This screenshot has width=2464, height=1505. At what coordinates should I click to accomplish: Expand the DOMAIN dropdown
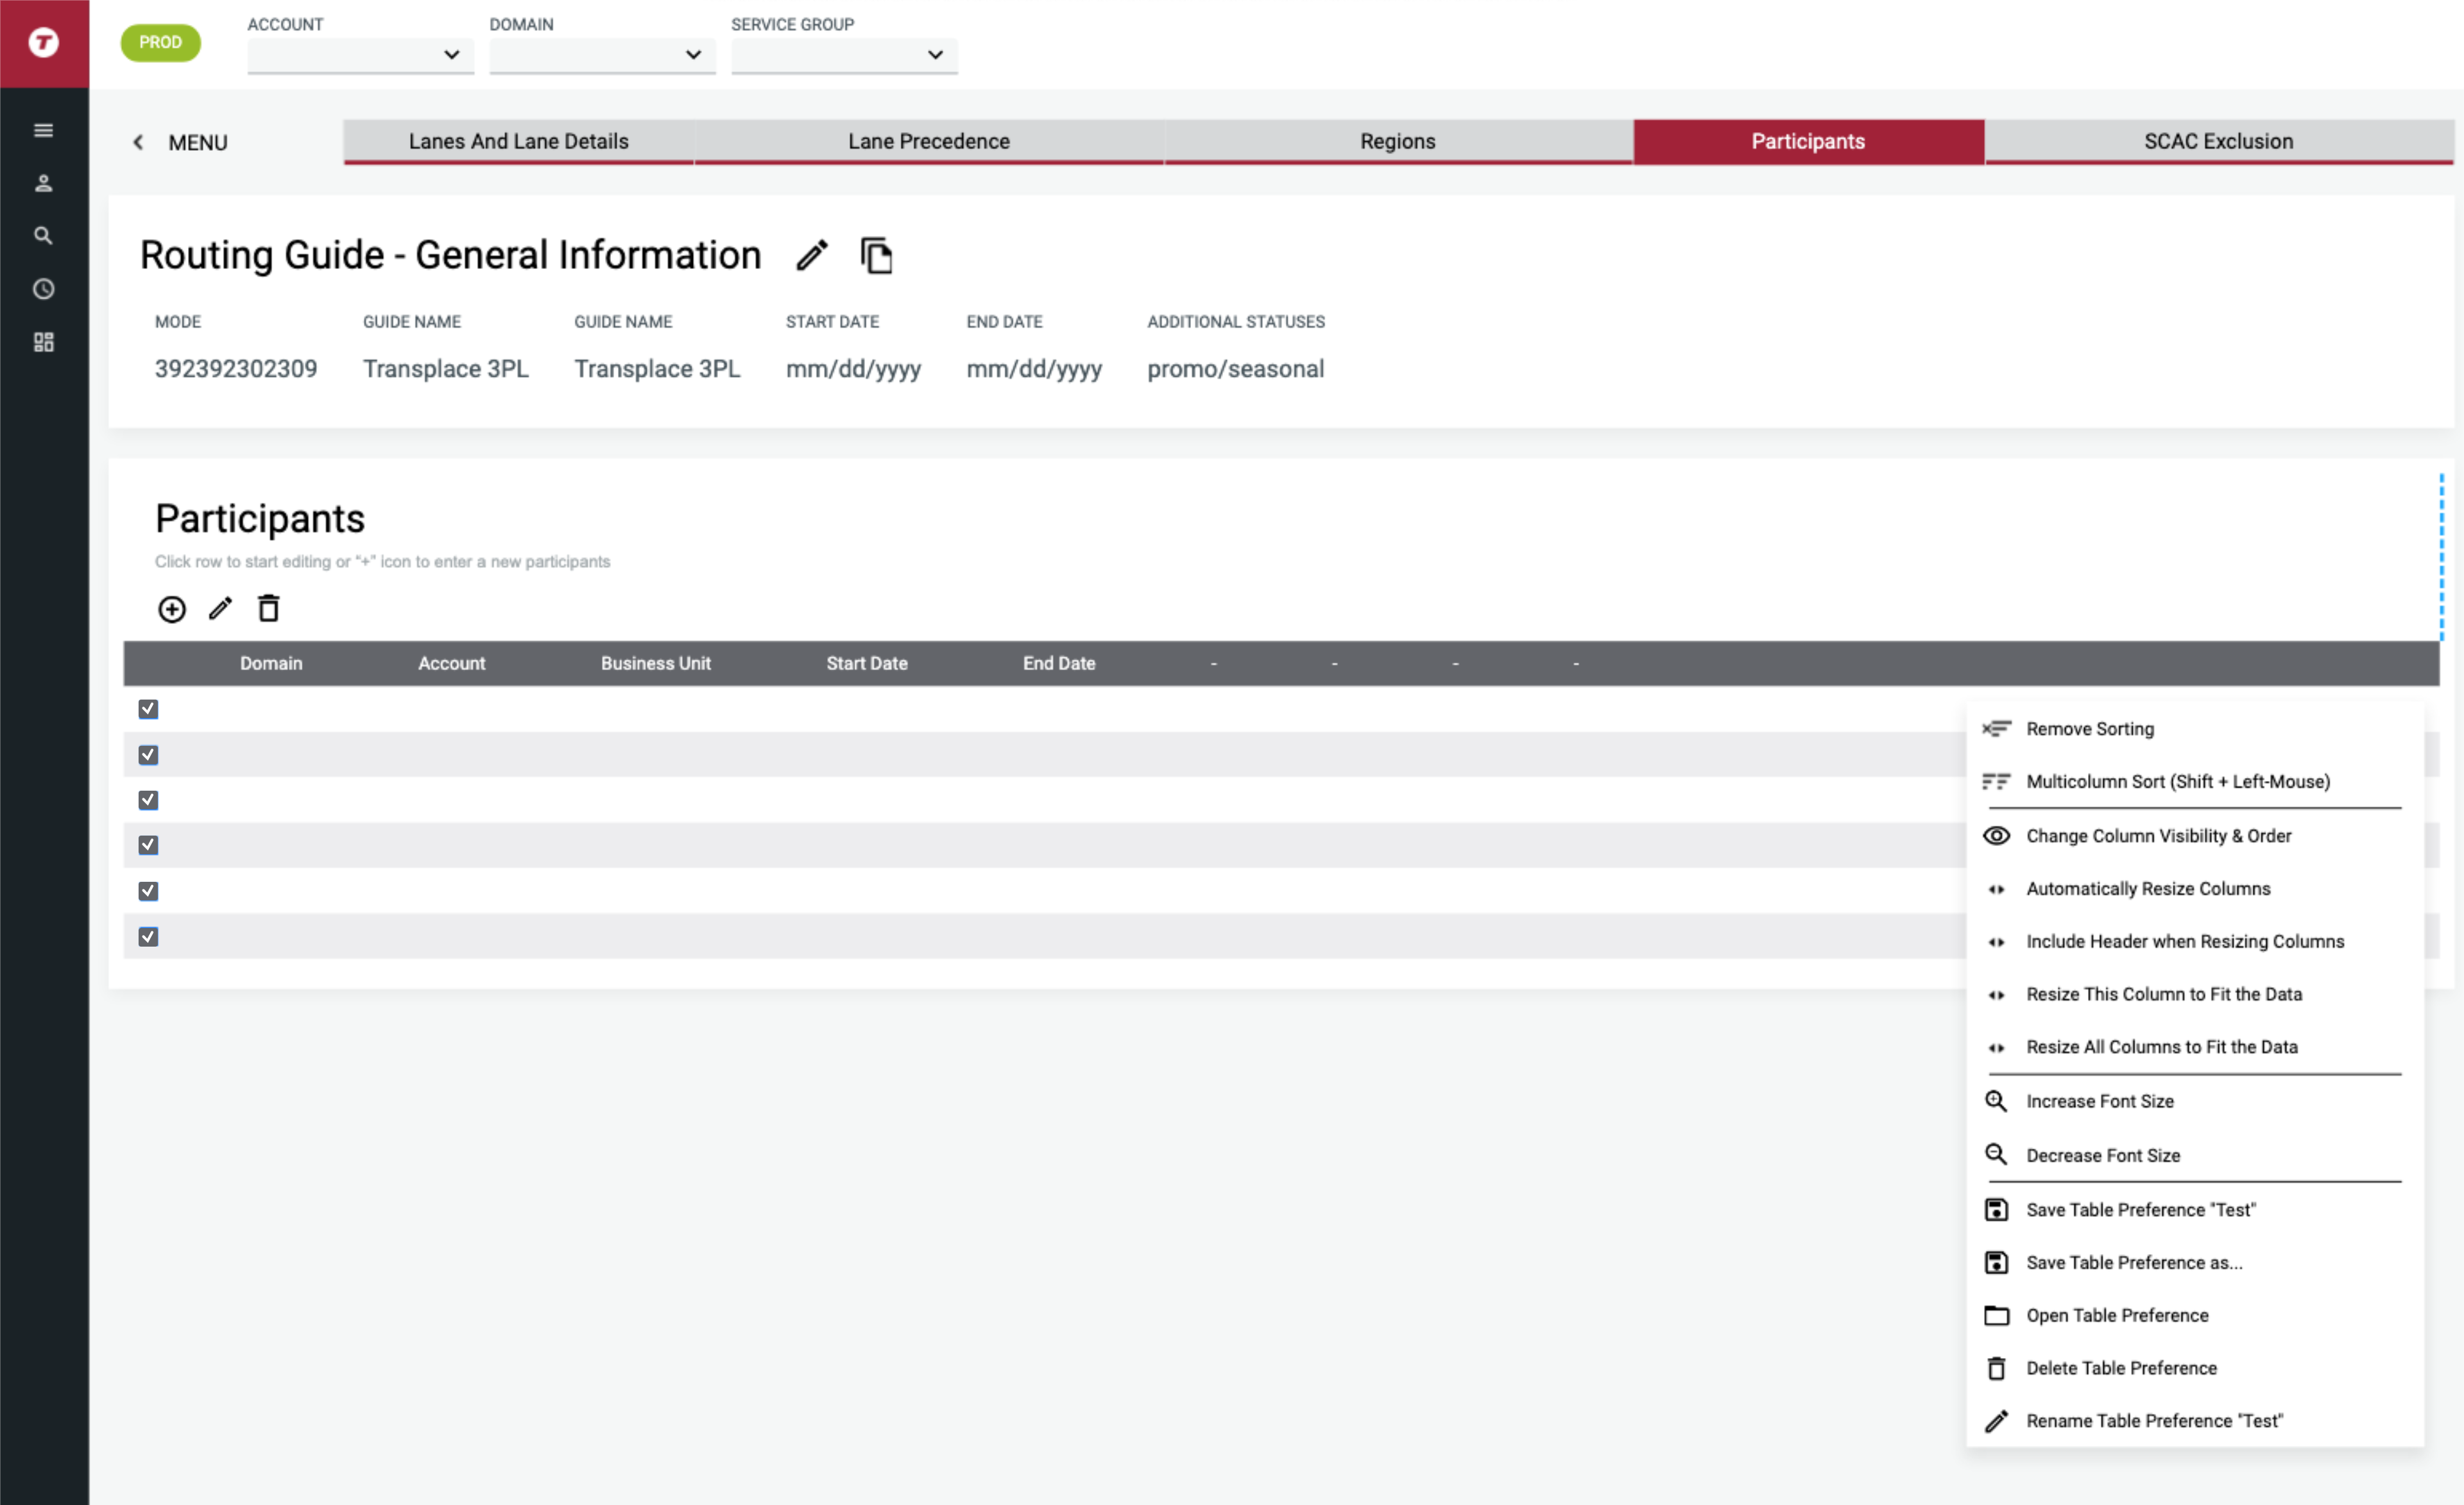click(x=602, y=55)
